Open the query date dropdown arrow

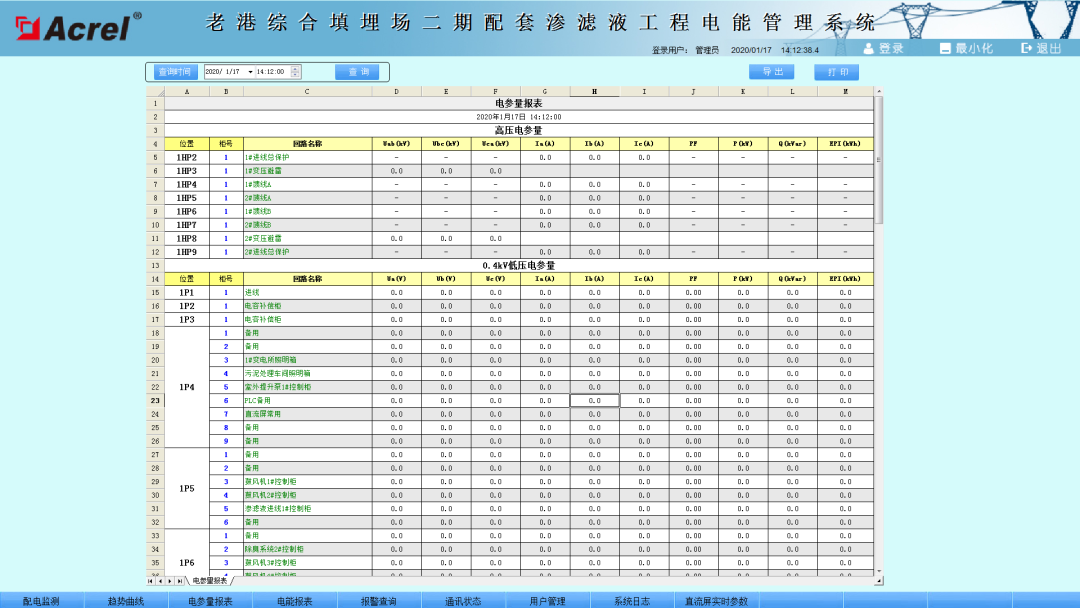pyautogui.click(x=250, y=72)
